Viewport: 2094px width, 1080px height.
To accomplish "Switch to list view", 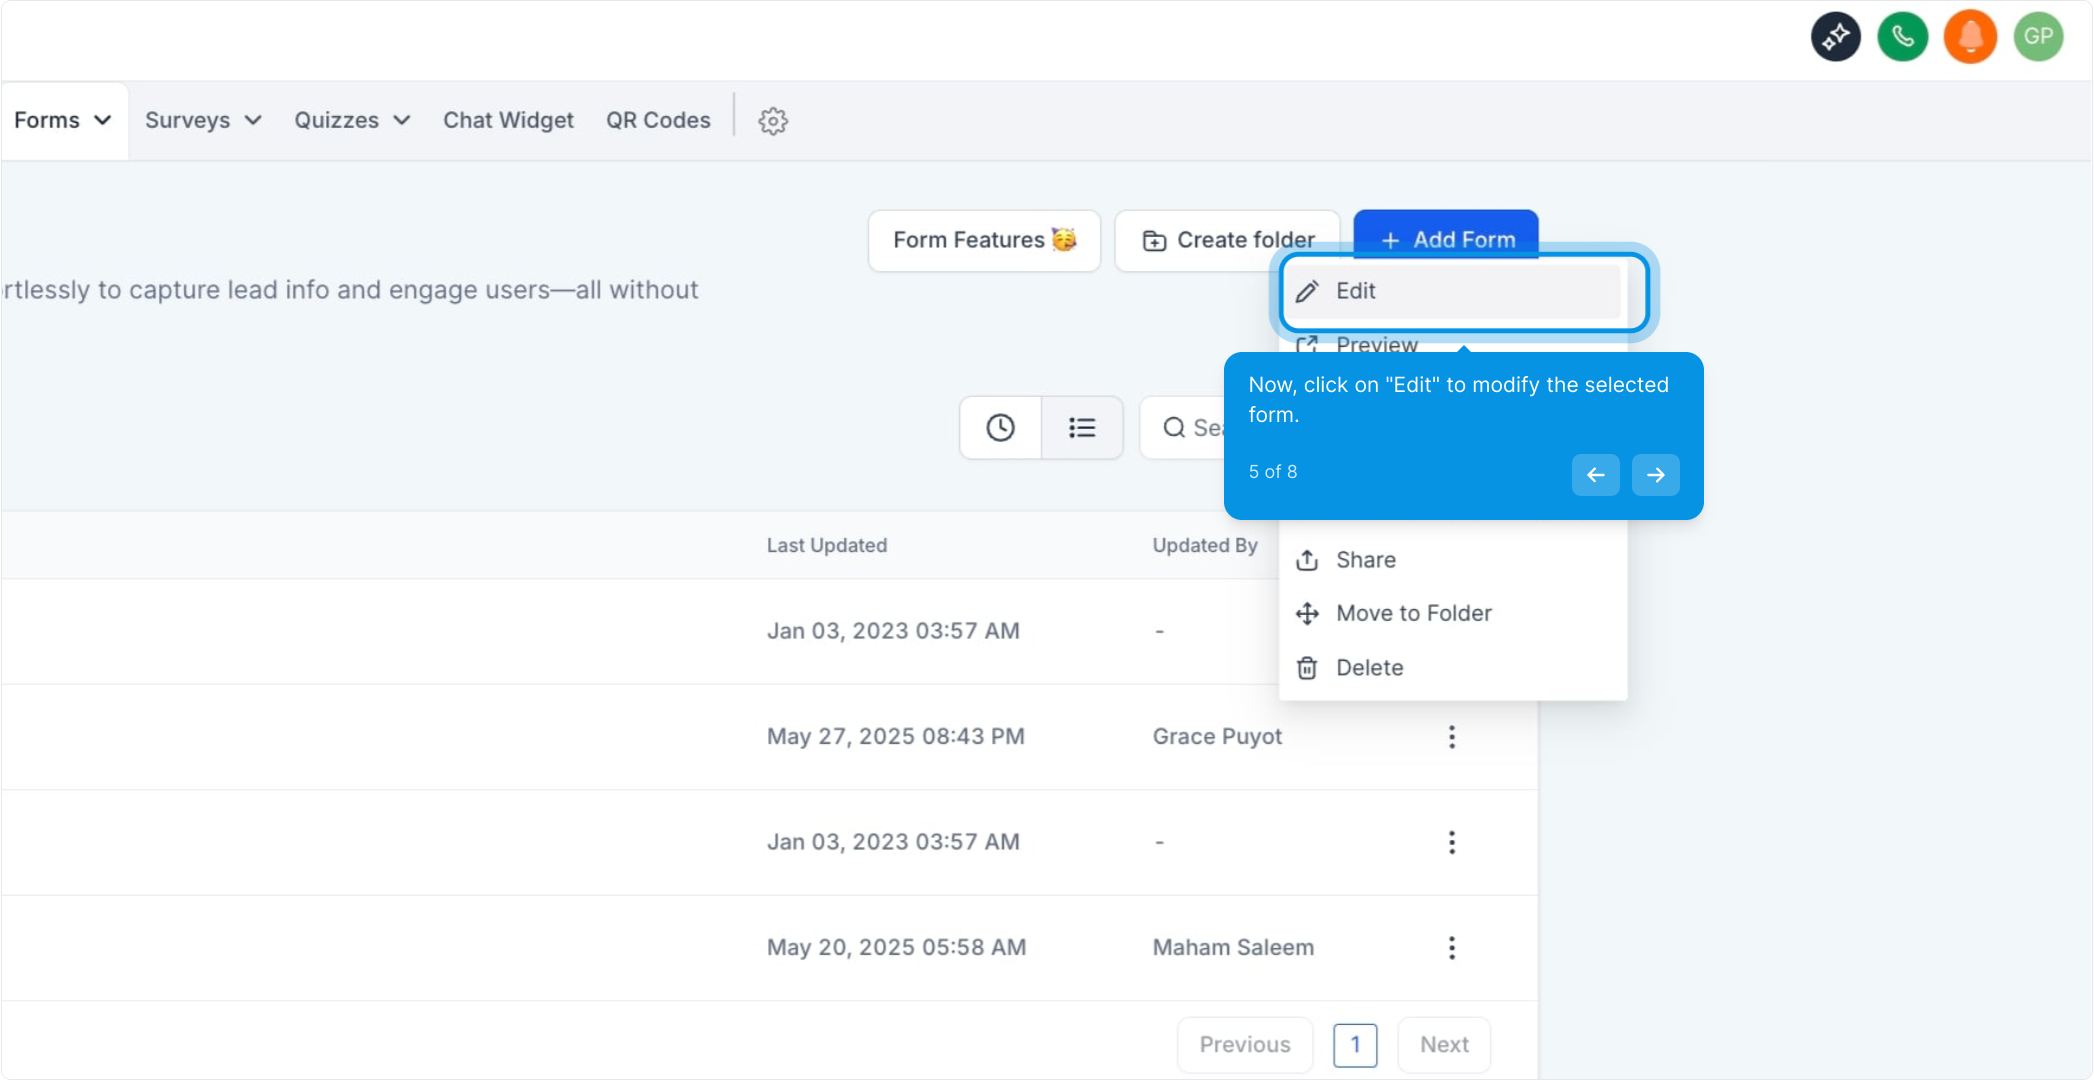I will pos(1082,428).
